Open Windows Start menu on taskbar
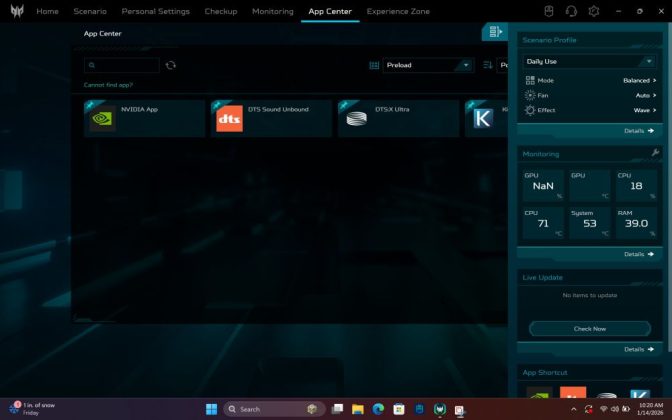672x420 pixels. click(211, 409)
